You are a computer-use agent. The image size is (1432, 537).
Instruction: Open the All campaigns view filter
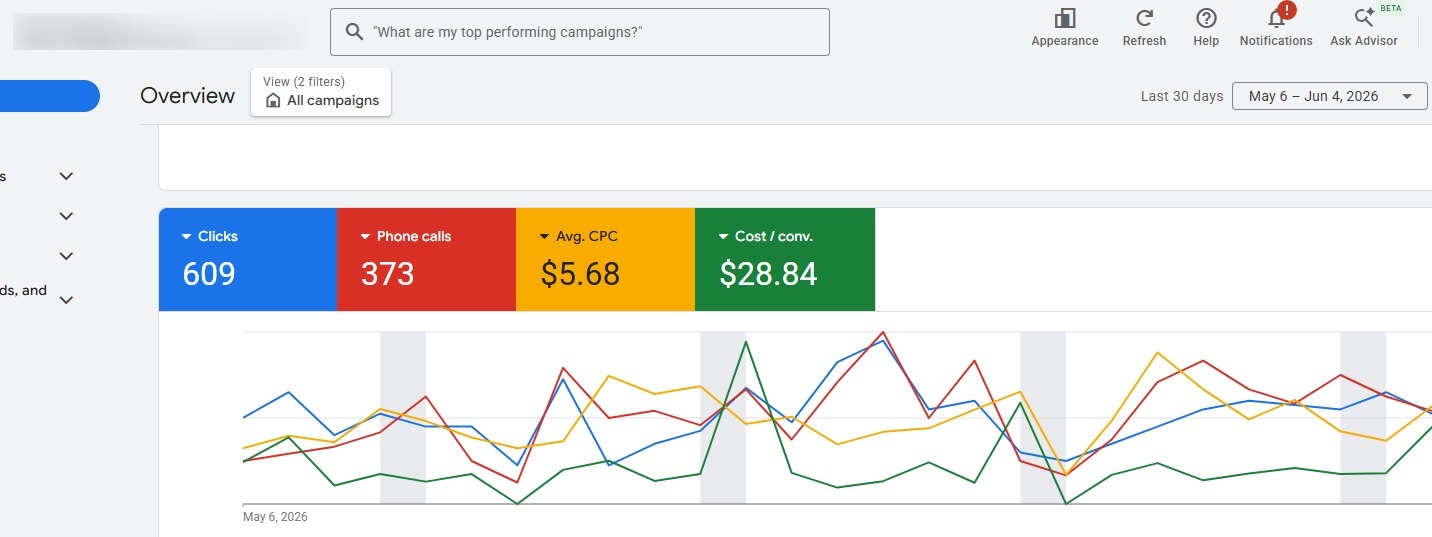pyautogui.click(x=321, y=92)
